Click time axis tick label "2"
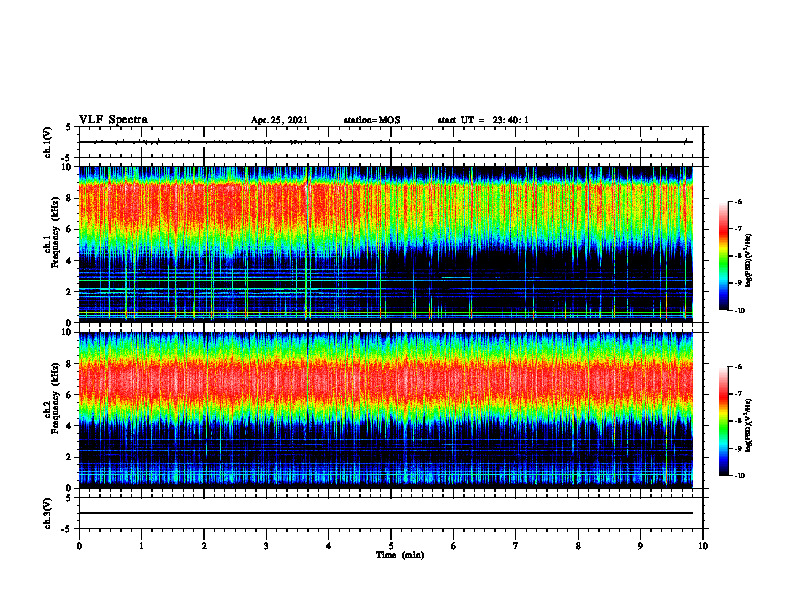This screenshot has width=792, height=612. [x=204, y=546]
